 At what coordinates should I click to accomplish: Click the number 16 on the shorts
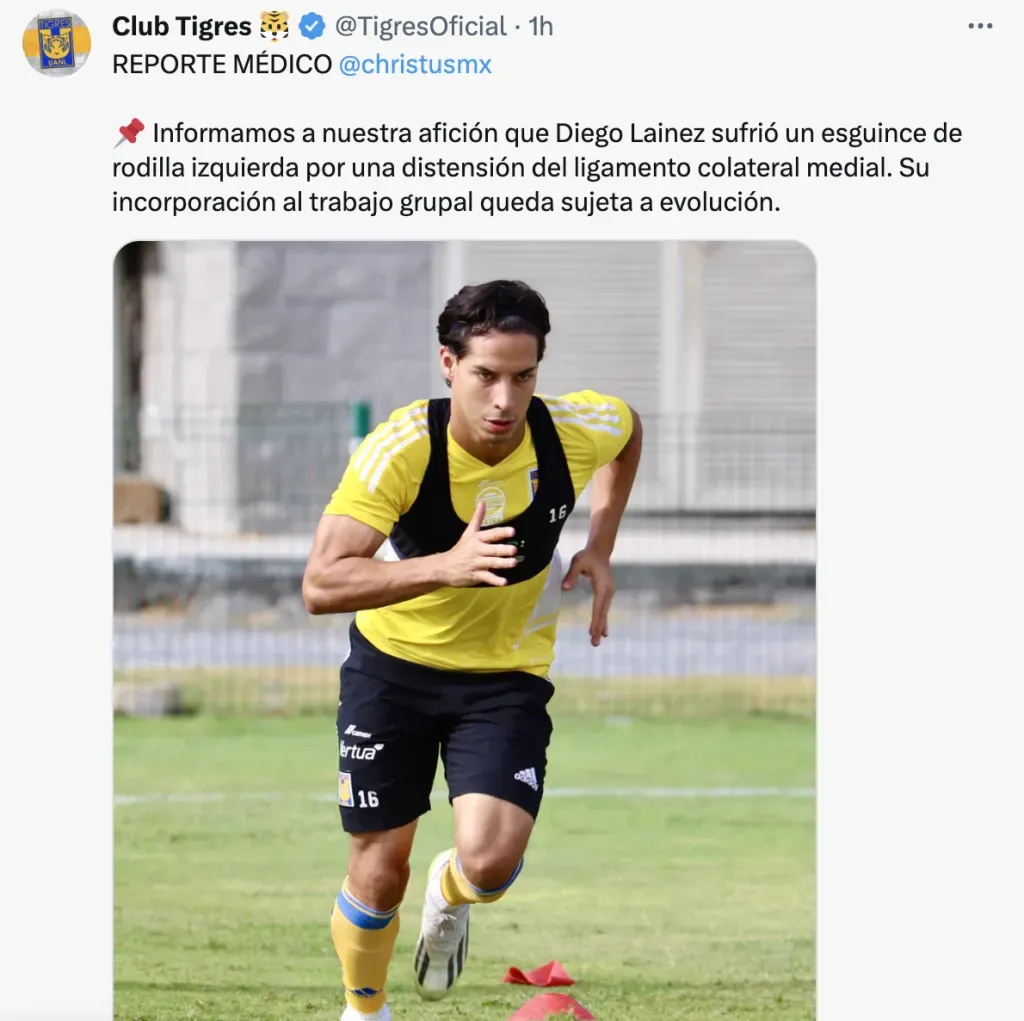(368, 798)
